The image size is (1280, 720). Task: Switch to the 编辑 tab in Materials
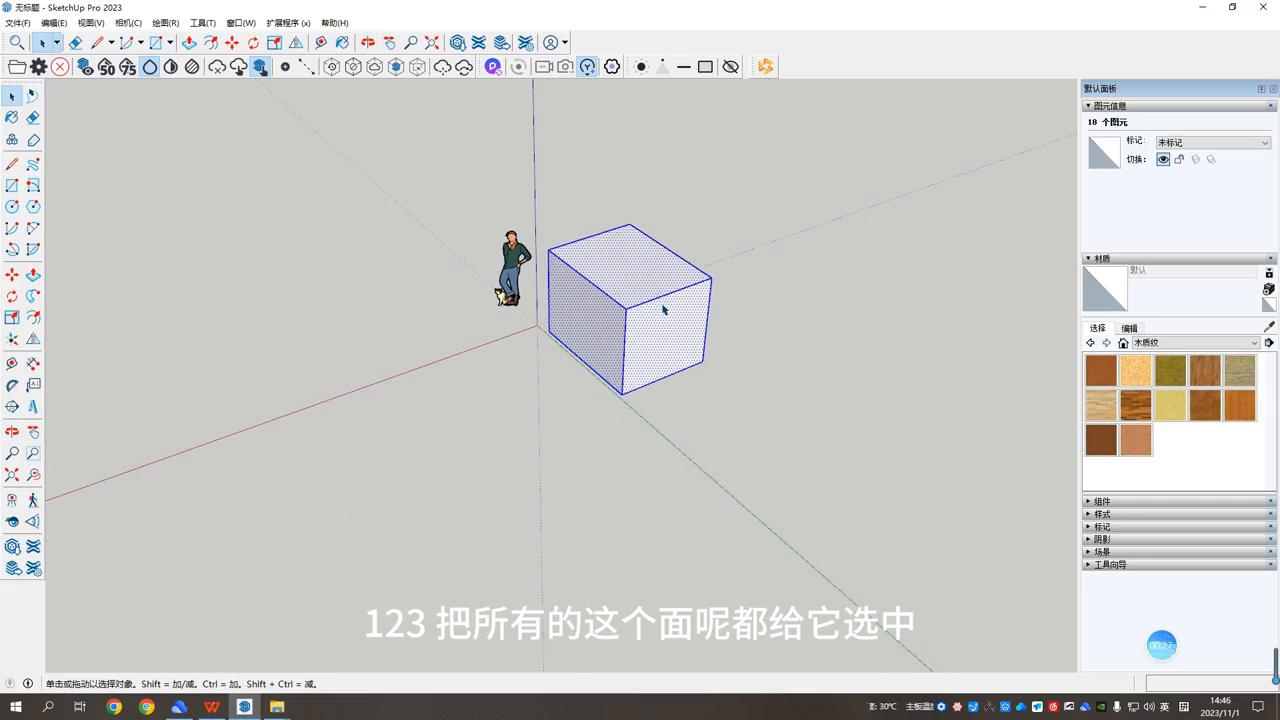(1129, 327)
